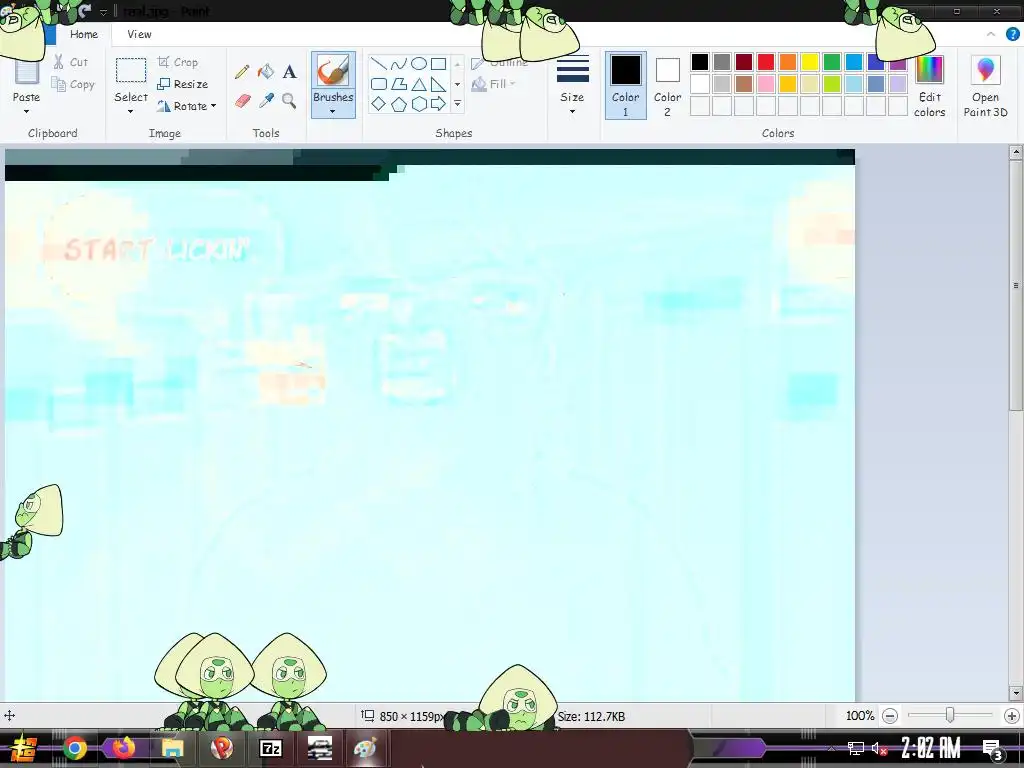Open Edit colors dialog
The image size is (1024, 768).
[x=929, y=86]
